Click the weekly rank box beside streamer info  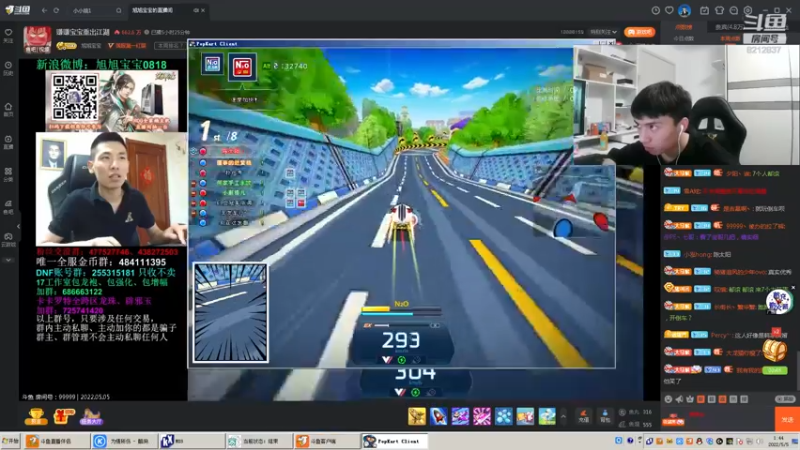click(169, 45)
